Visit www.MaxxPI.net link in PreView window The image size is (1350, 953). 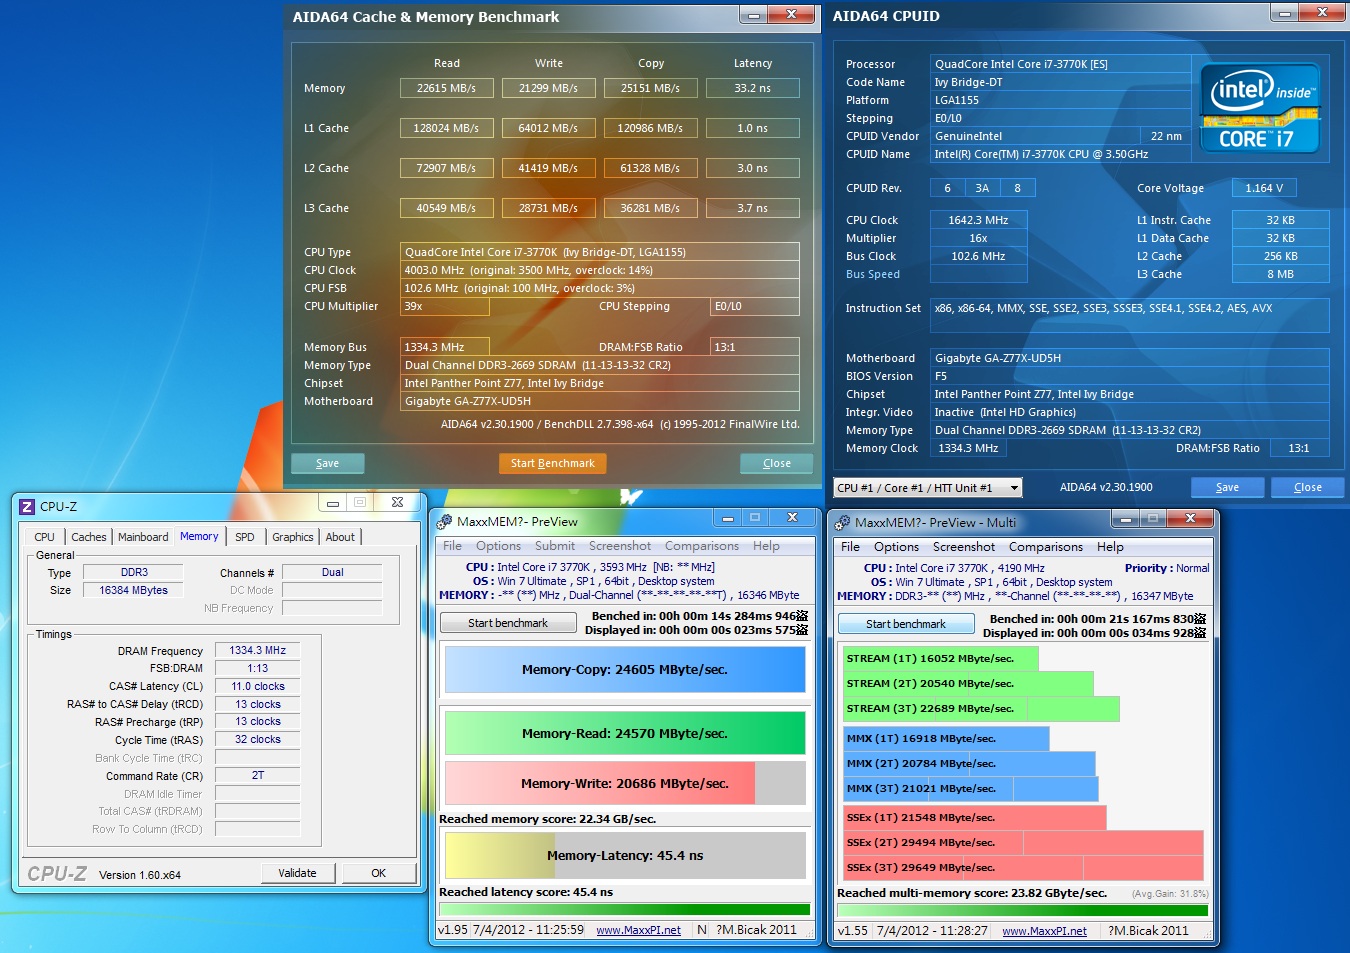pyautogui.click(x=638, y=930)
